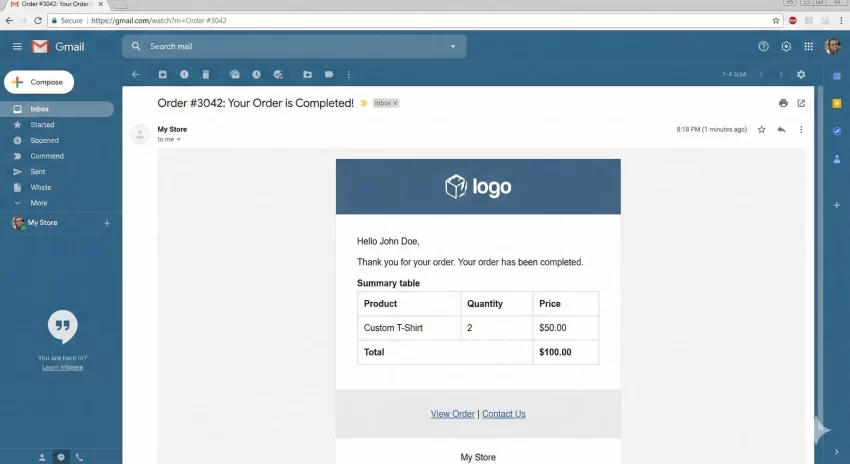Click the Search mail field
The image size is (850, 464).
click(x=294, y=47)
